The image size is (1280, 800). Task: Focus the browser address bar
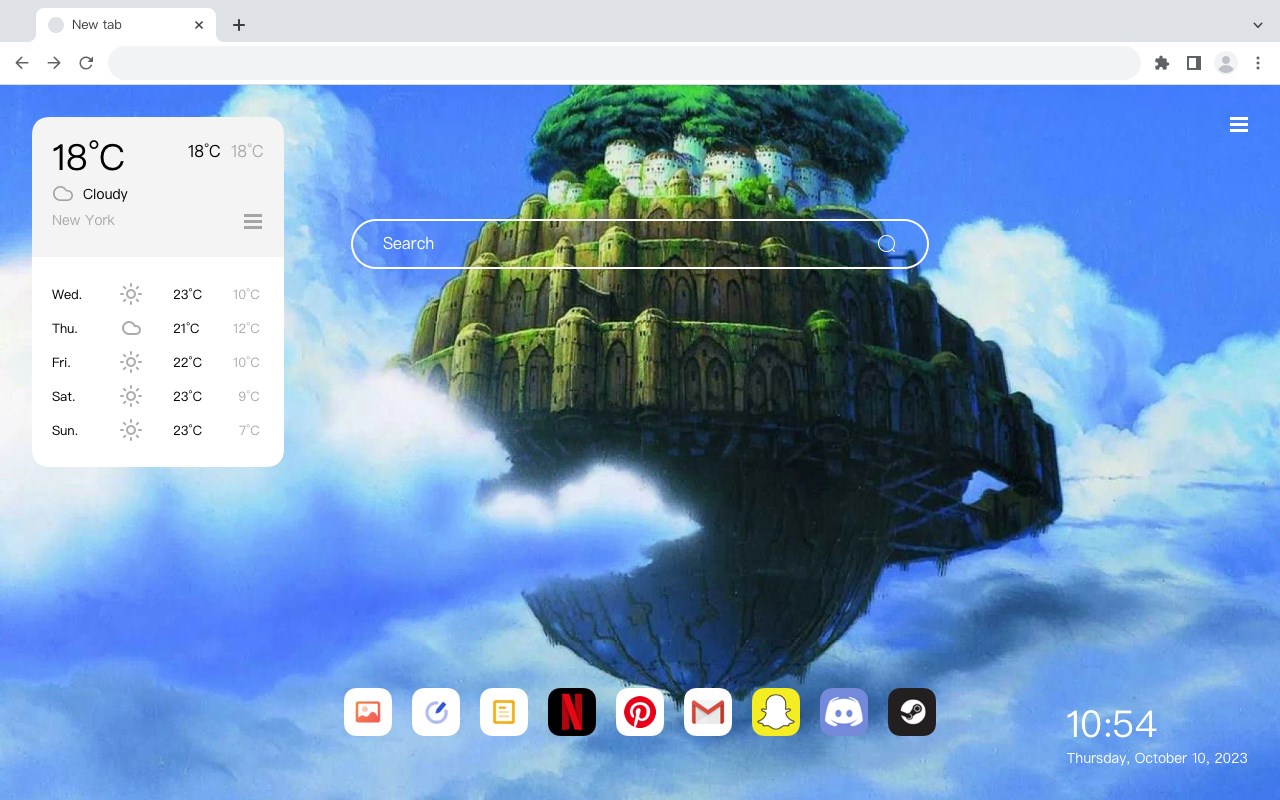(624, 63)
